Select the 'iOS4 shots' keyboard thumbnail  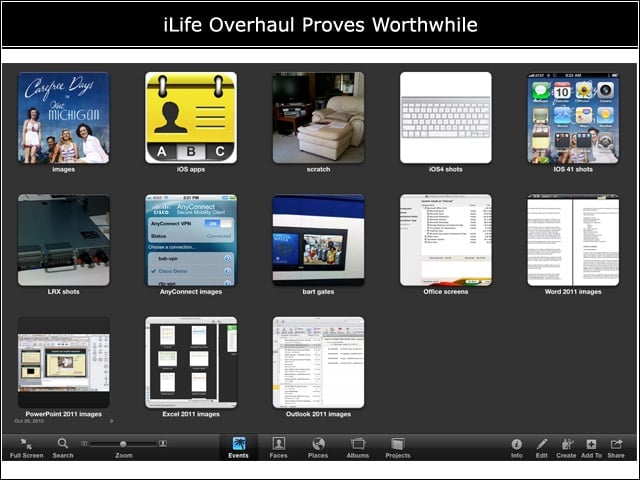pyautogui.click(x=446, y=118)
